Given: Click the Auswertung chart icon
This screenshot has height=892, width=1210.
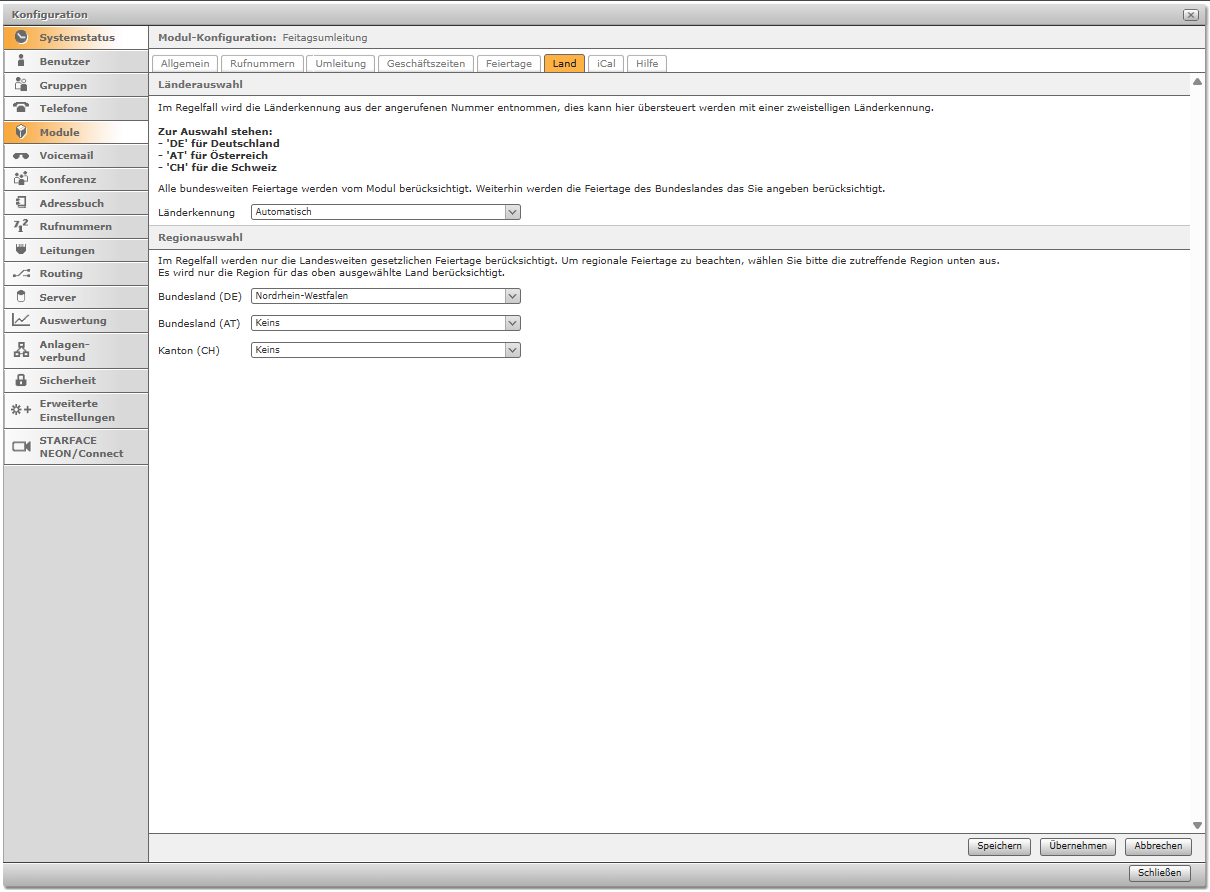Looking at the screenshot, I should tap(21, 320).
